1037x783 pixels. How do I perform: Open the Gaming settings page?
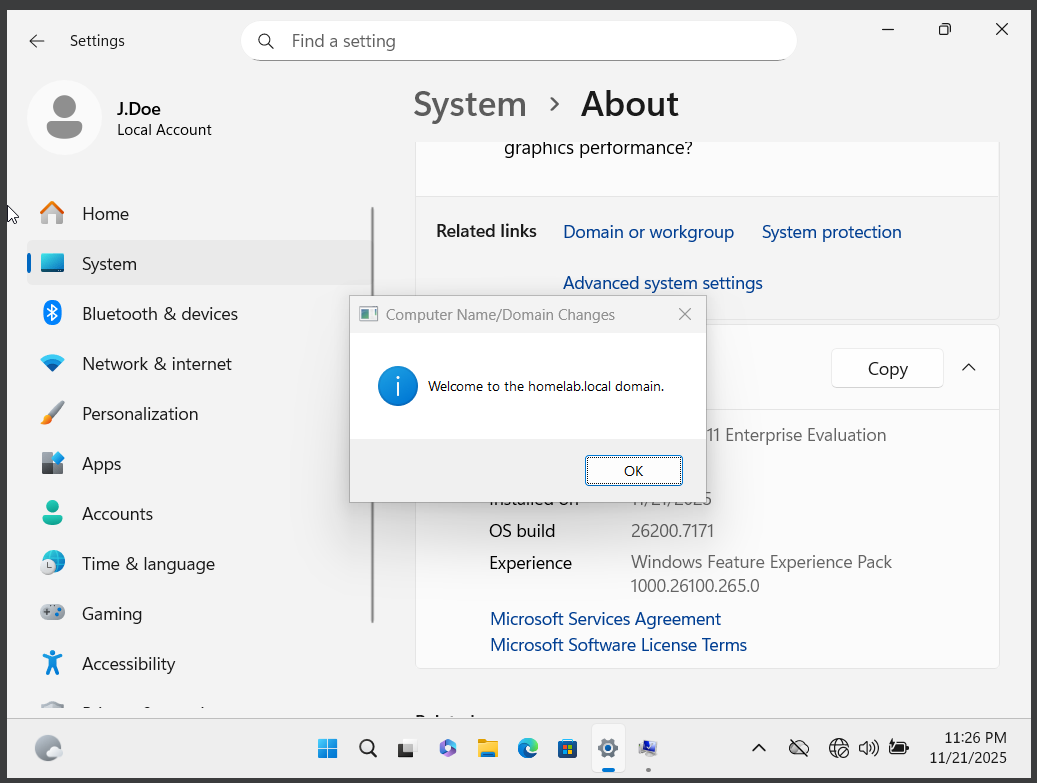point(112,614)
